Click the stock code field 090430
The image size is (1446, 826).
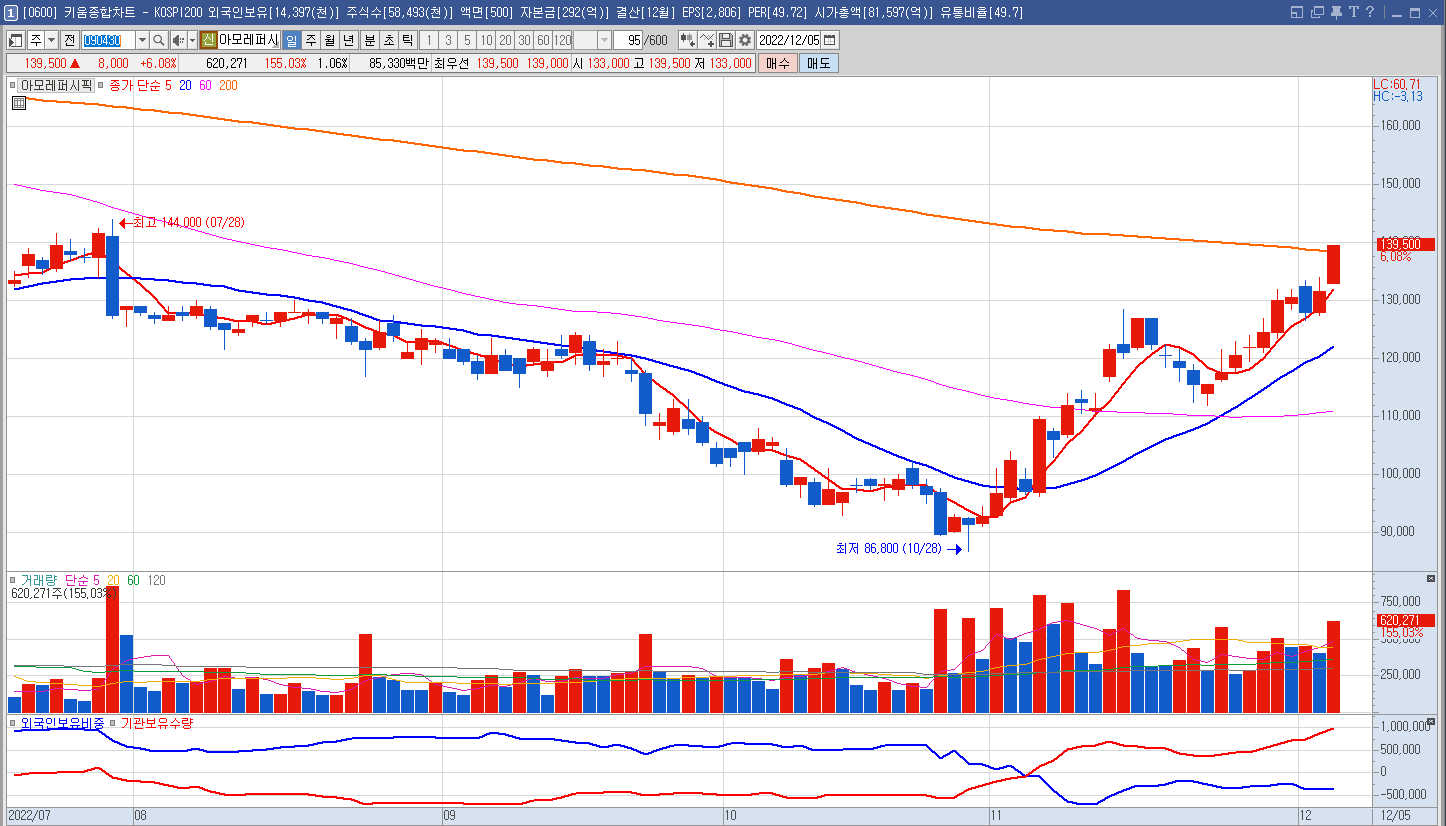(x=108, y=40)
